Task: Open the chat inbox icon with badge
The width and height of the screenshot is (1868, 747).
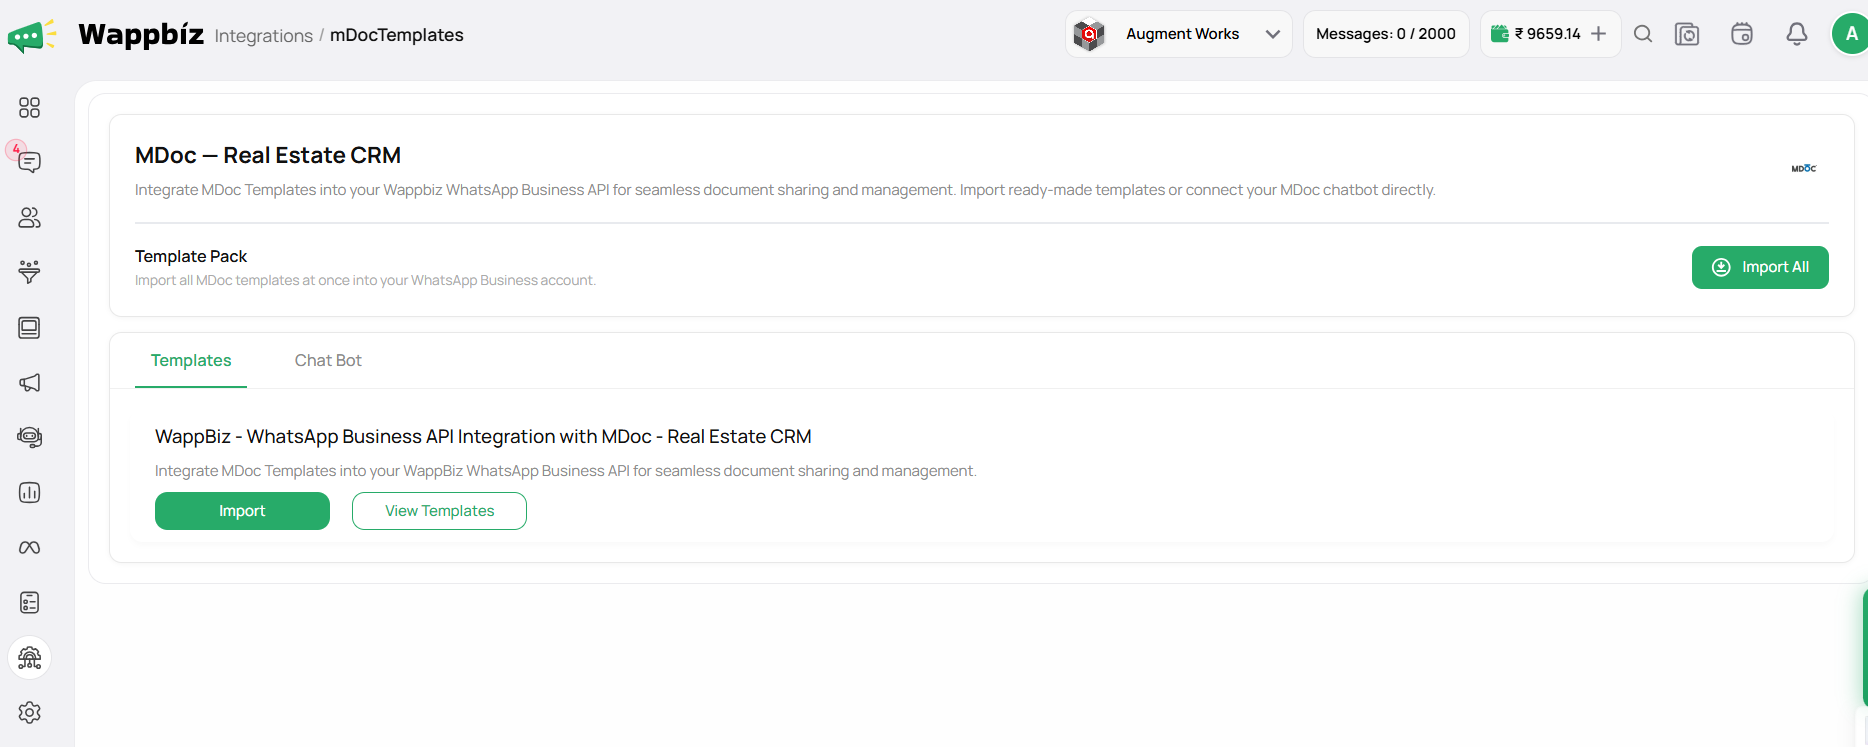Action: click(x=30, y=162)
